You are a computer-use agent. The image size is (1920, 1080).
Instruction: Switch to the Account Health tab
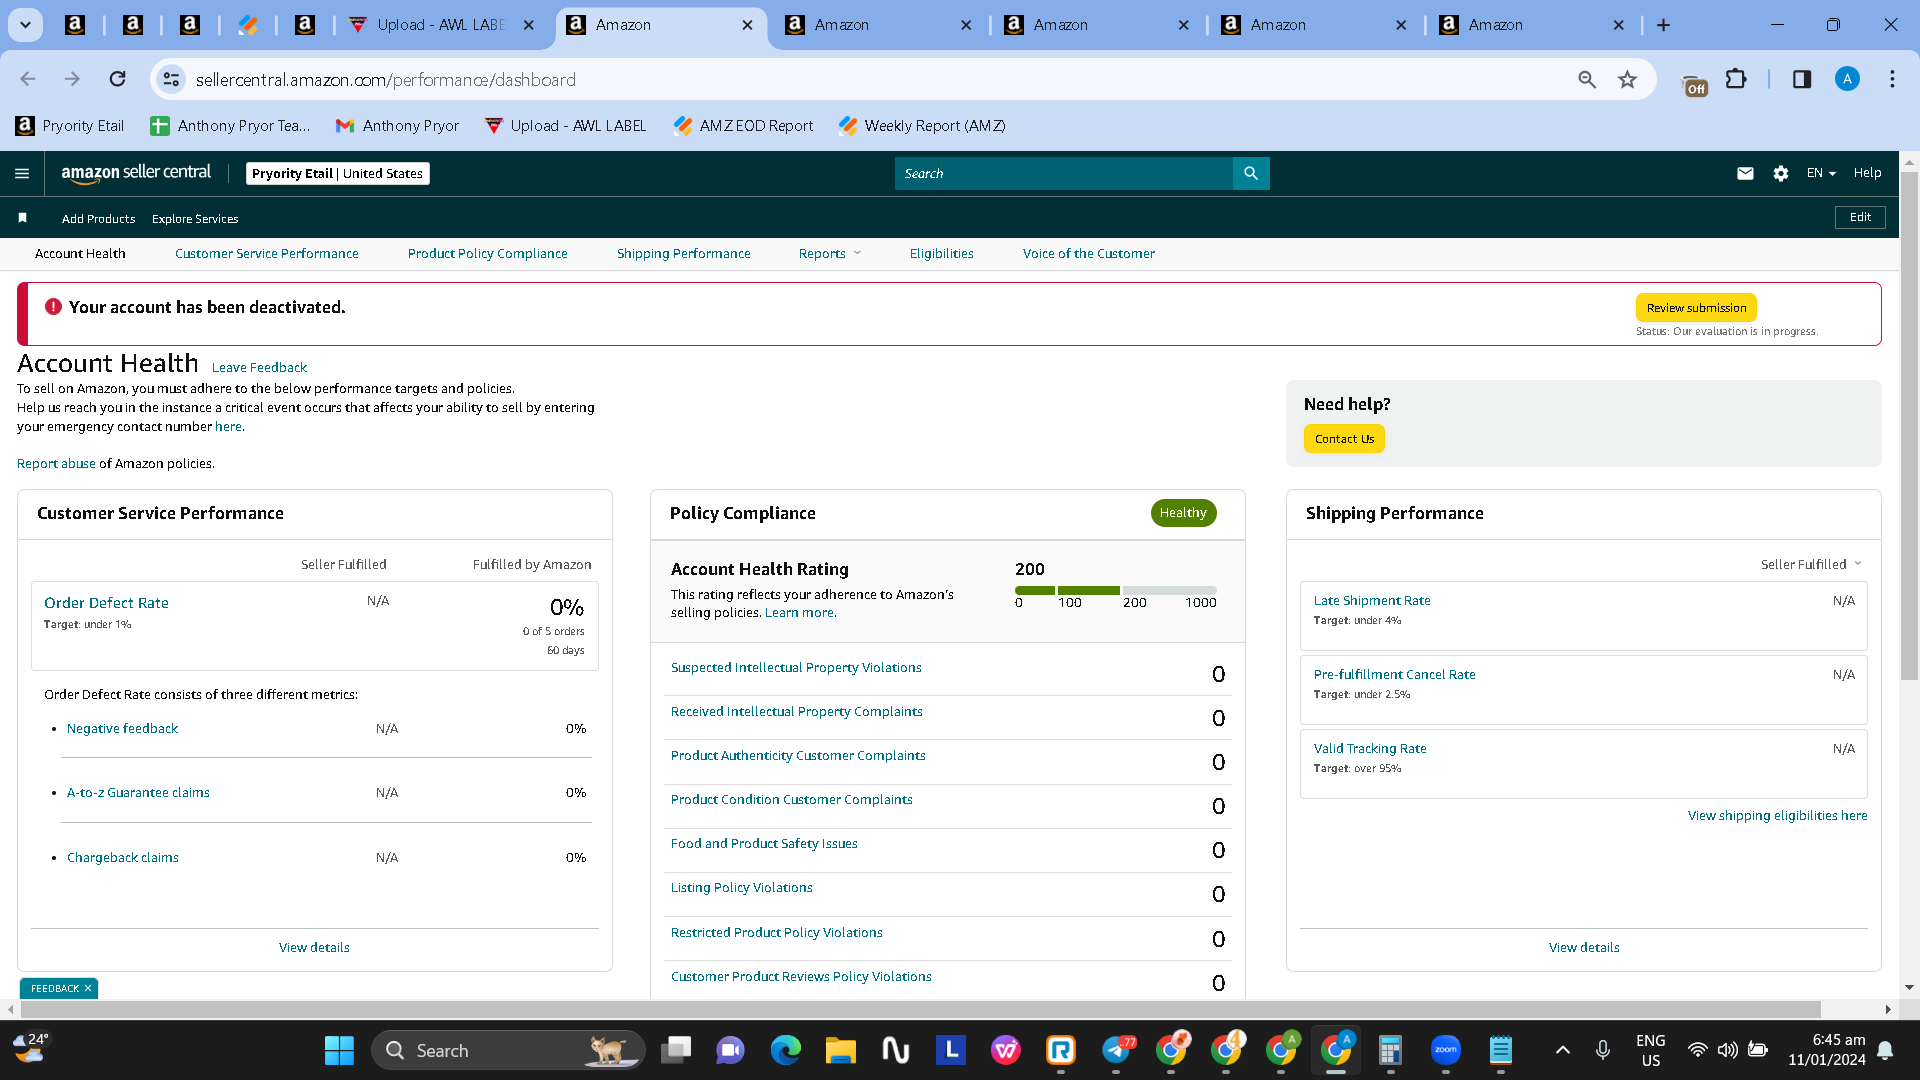coord(80,253)
